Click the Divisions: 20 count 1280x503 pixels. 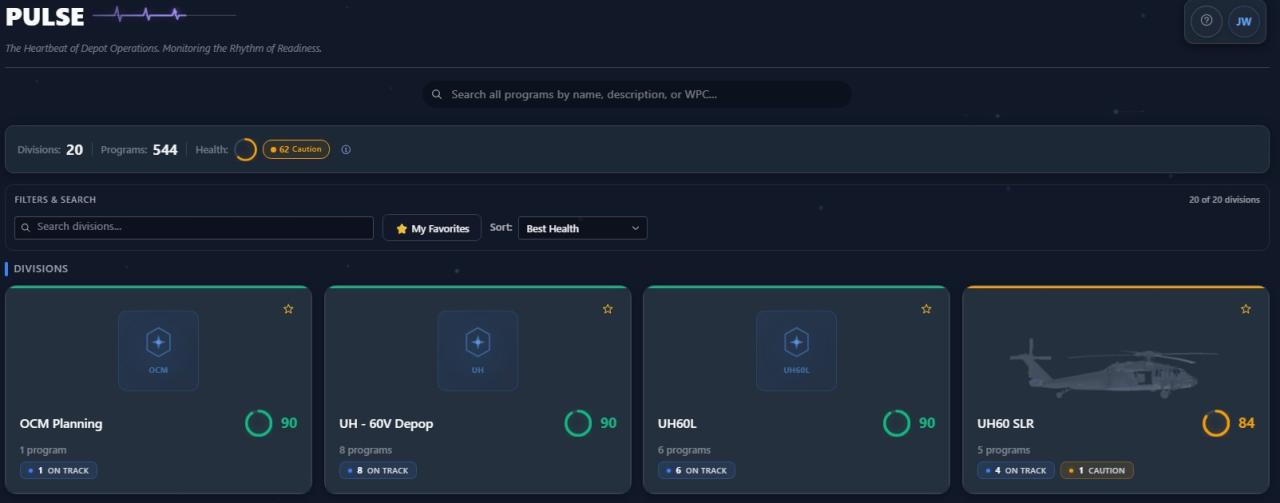coord(50,150)
